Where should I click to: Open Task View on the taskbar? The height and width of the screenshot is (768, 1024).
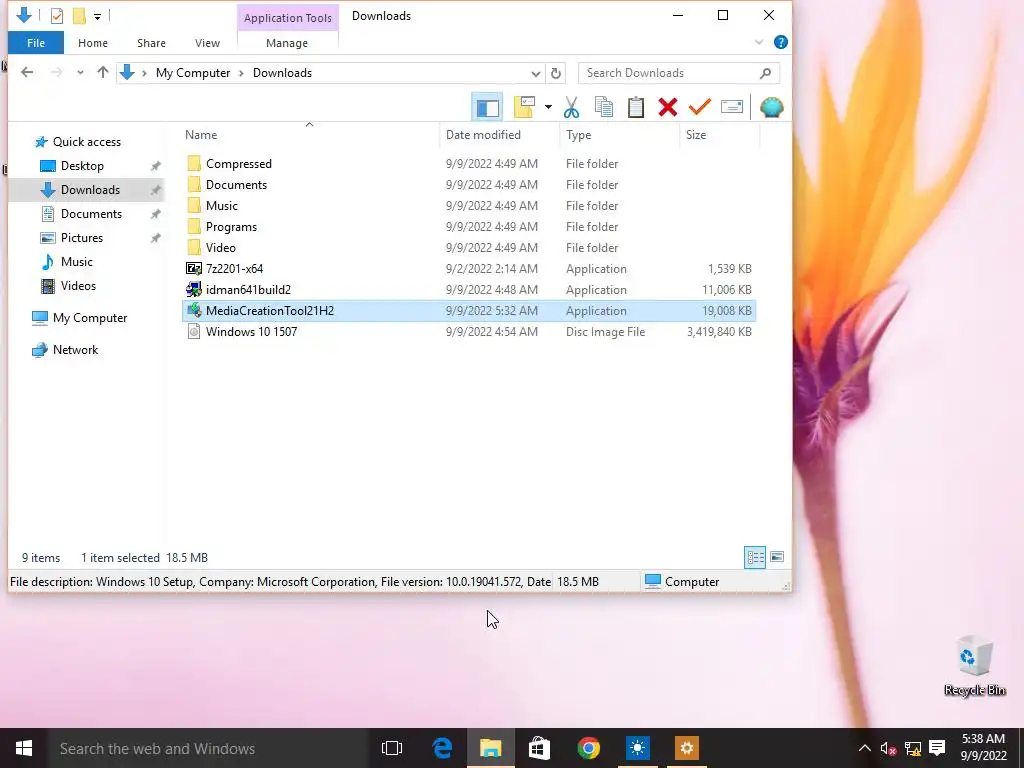(392, 748)
